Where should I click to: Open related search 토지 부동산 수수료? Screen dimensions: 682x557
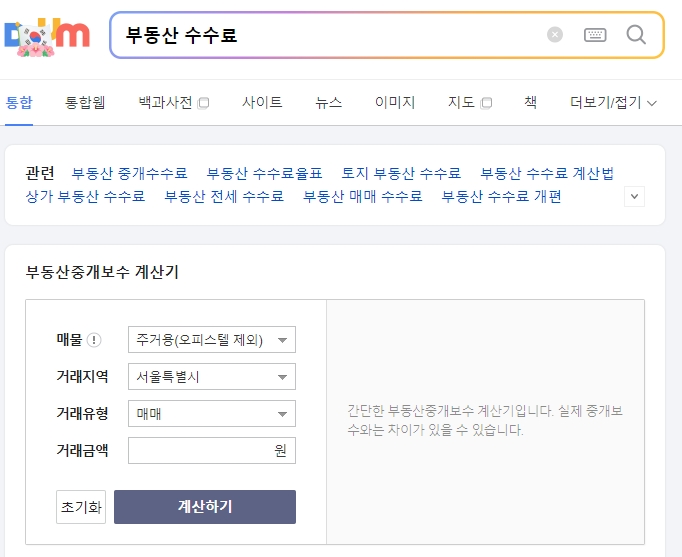click(401, 173)
